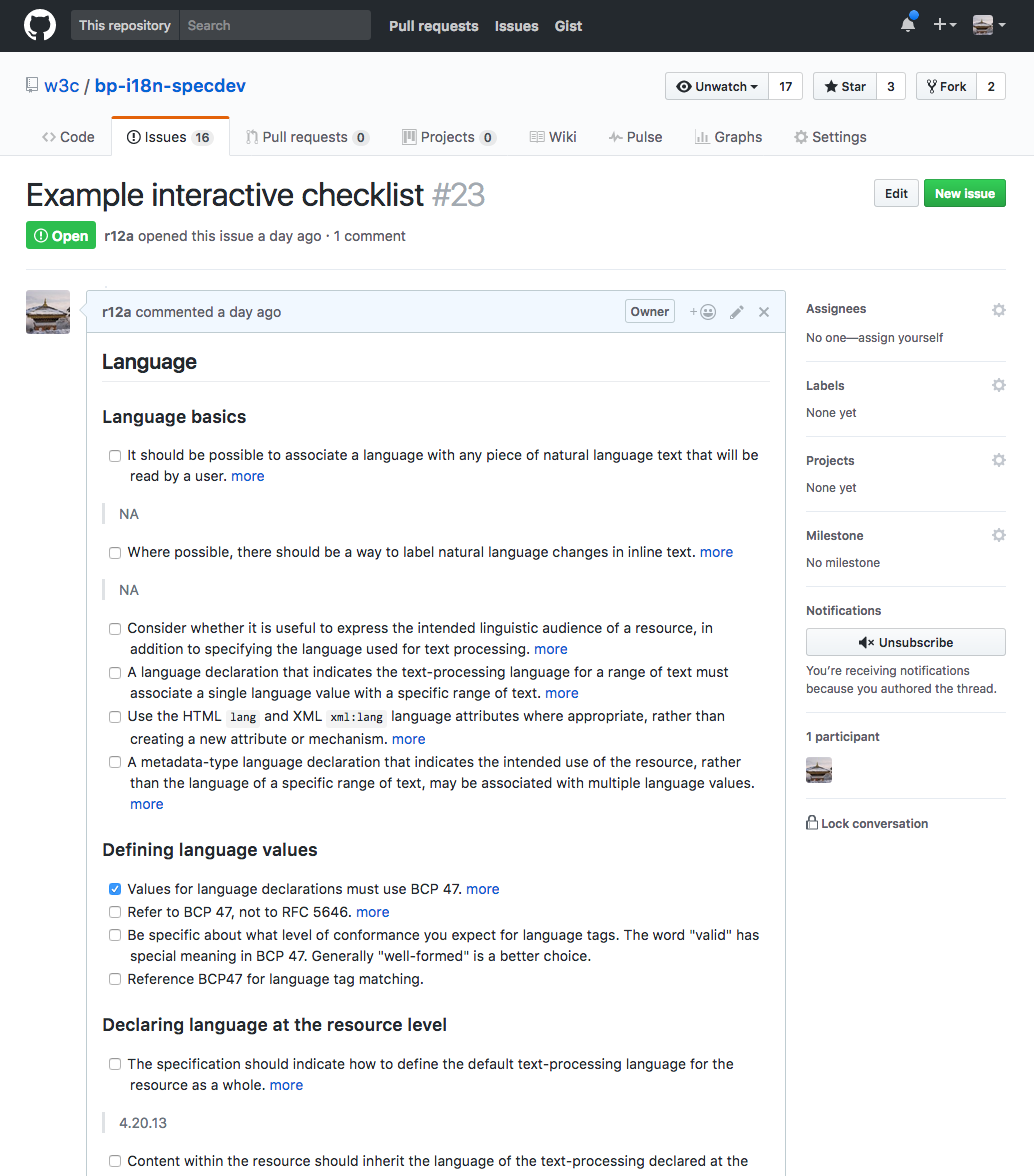This screenshot has height=1176, width=1034.
Task: Open the user avatar profile dropdown
Action: click(989, 25)
